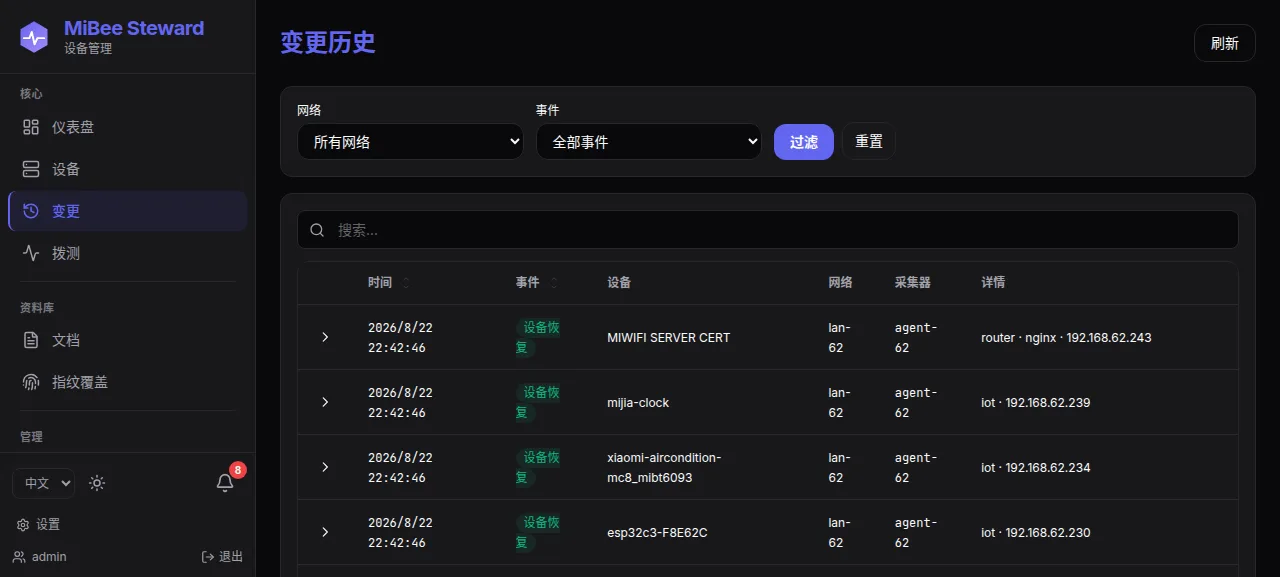Click the 详情 column header
This screenshot has width=1280, height=577.
tap(994, 283)
